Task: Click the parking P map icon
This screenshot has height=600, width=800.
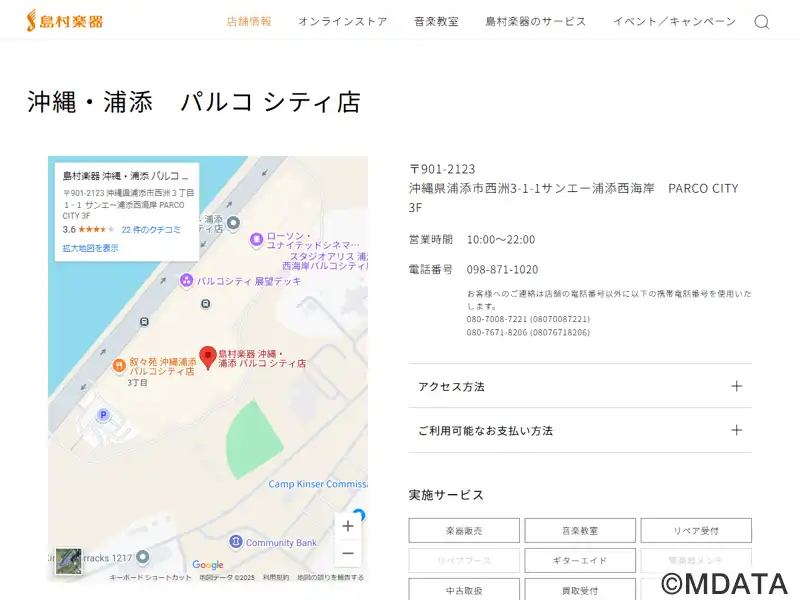Action: 104,415
